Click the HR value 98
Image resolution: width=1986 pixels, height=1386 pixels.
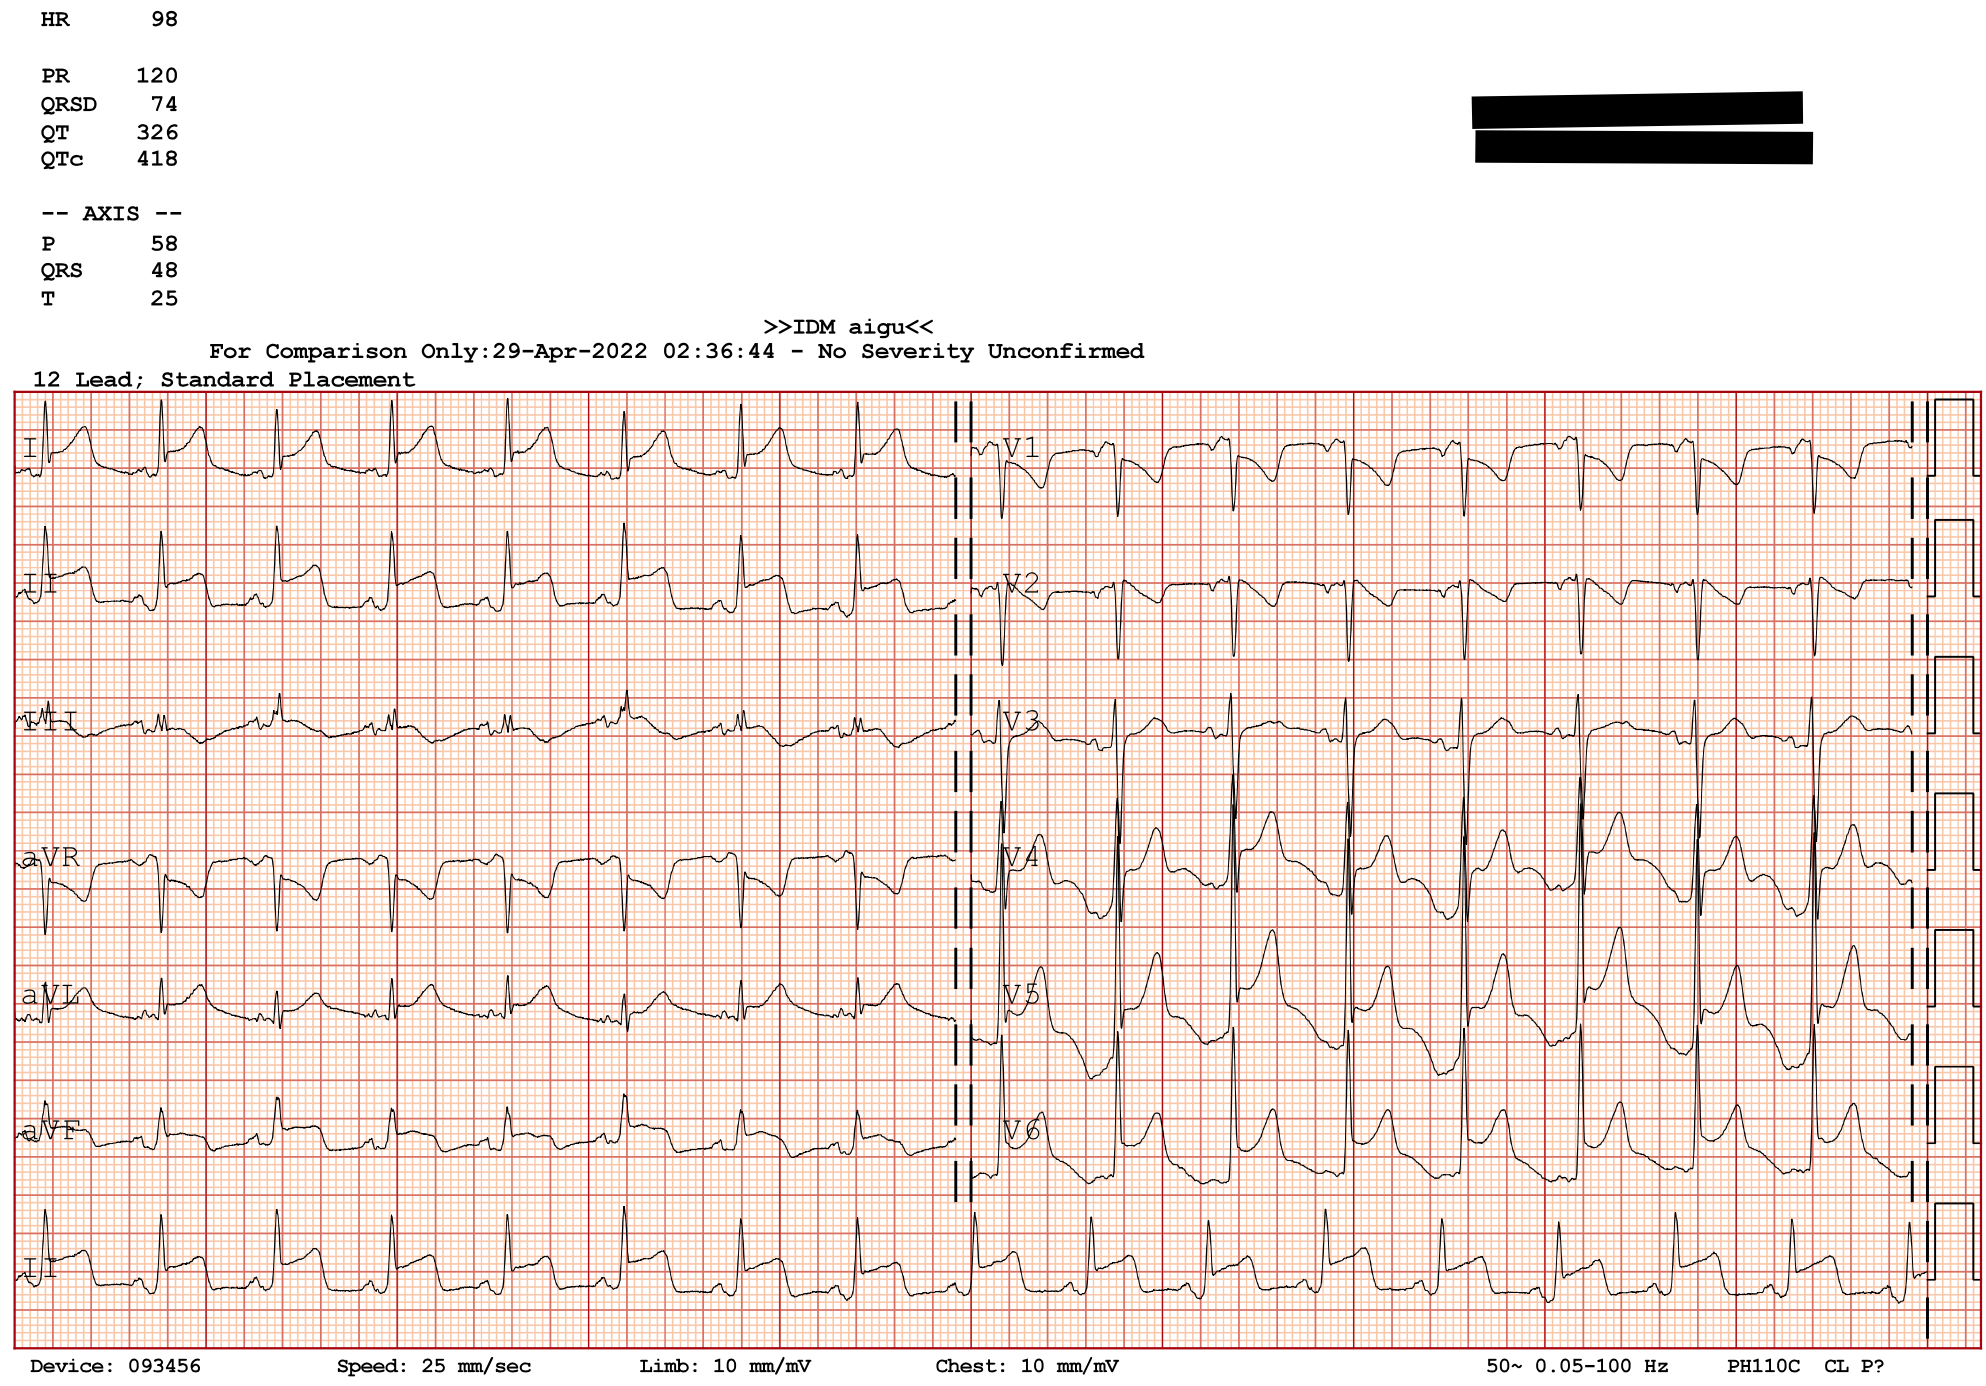[x=164, y=19]
